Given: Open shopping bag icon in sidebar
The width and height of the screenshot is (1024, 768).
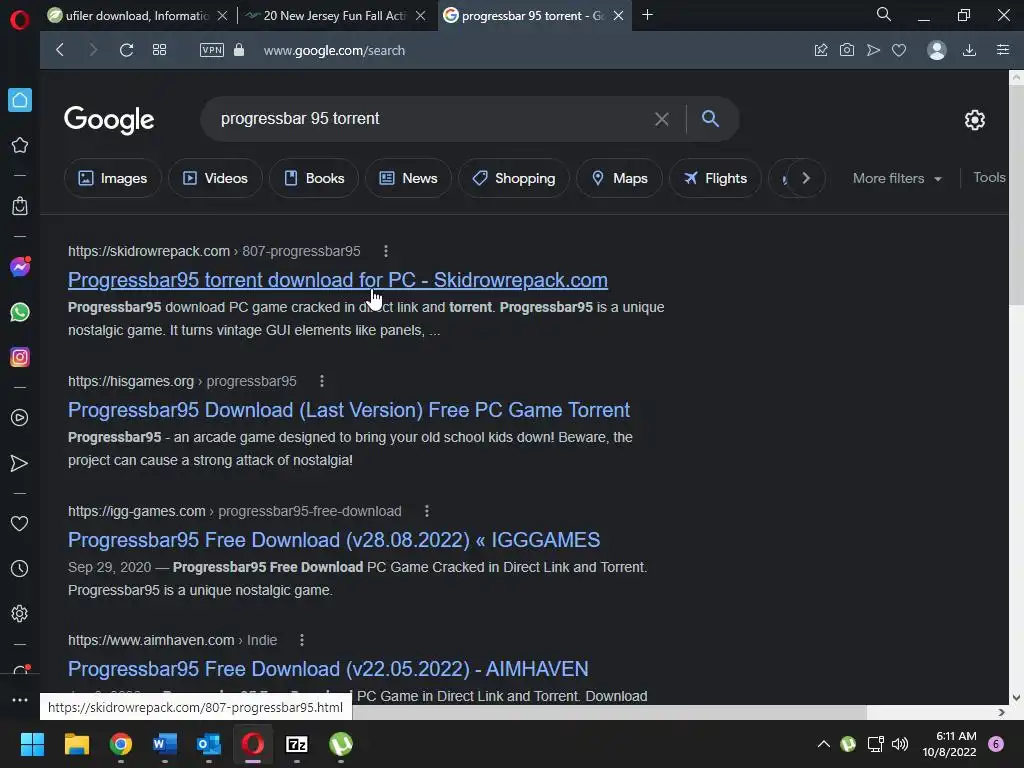Looking at the screenshot, I should tap(20, 206).
